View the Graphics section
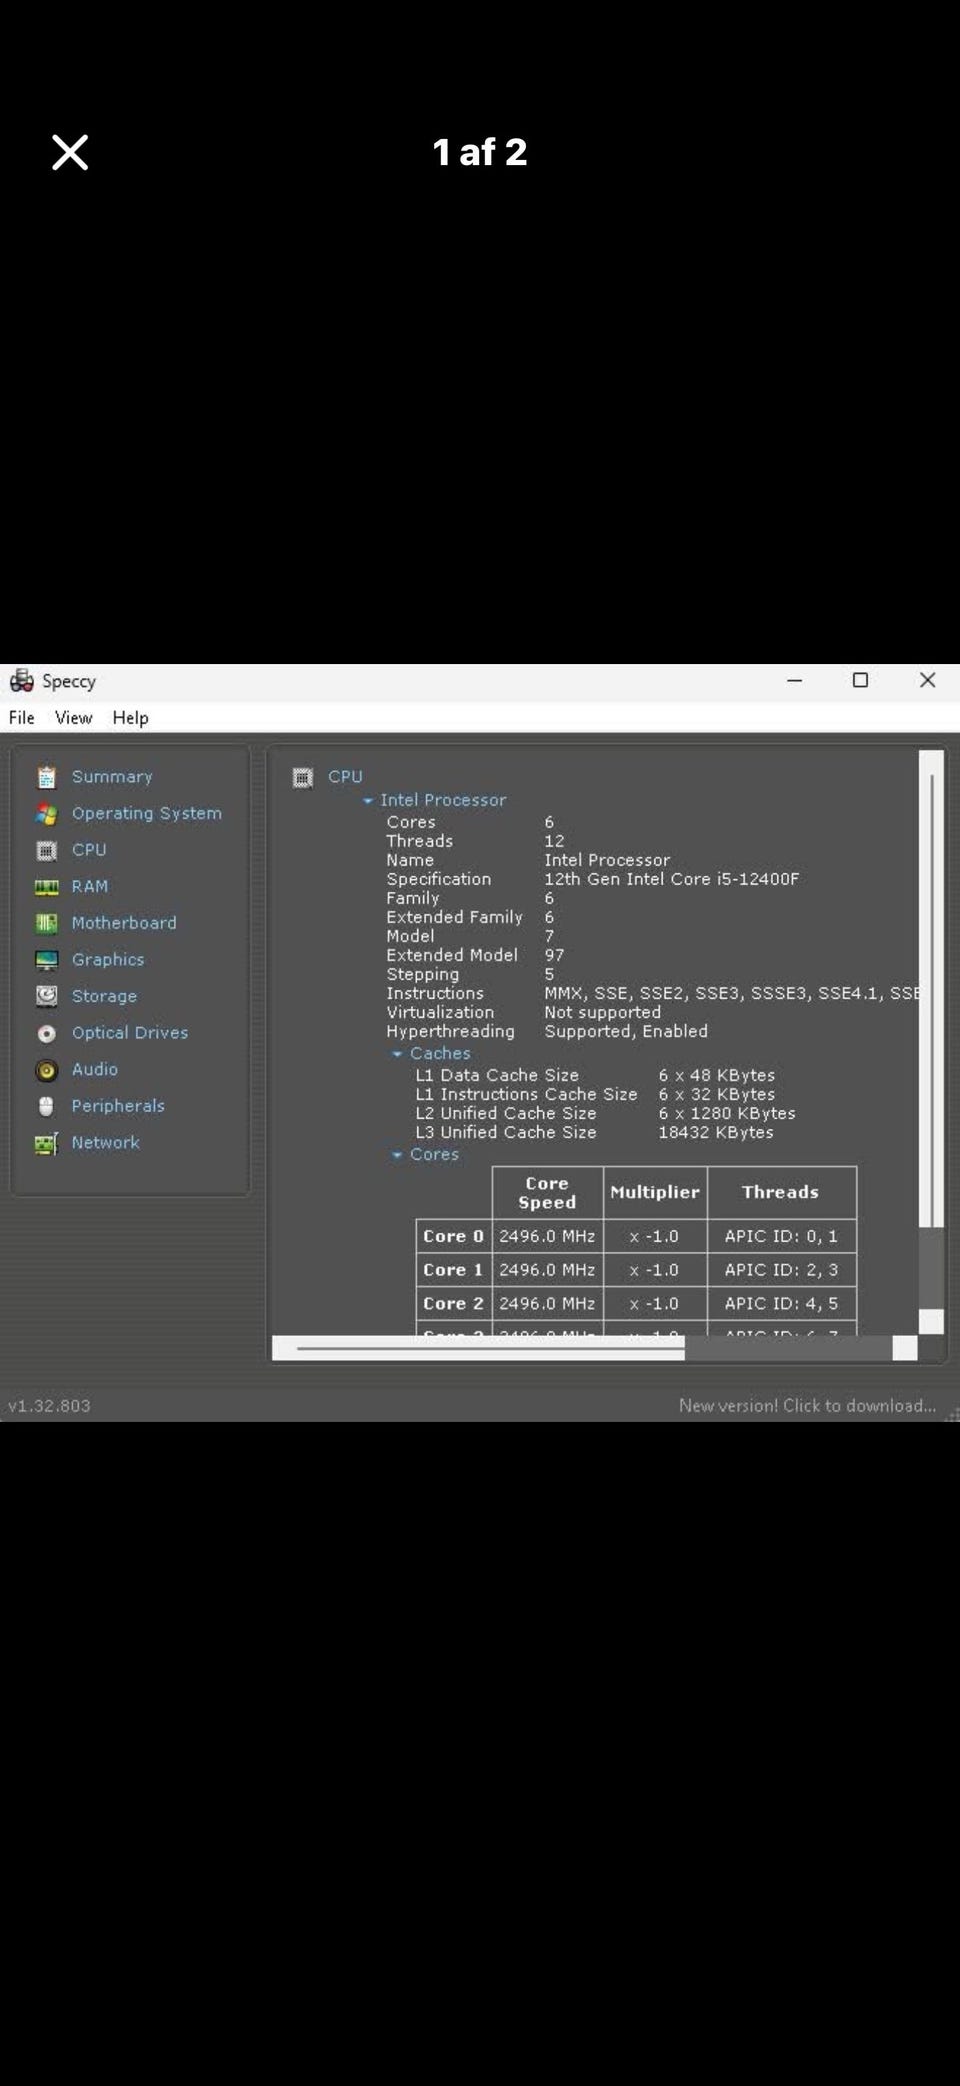Viewport: 960px width, 2086px height. coord(108,960)
